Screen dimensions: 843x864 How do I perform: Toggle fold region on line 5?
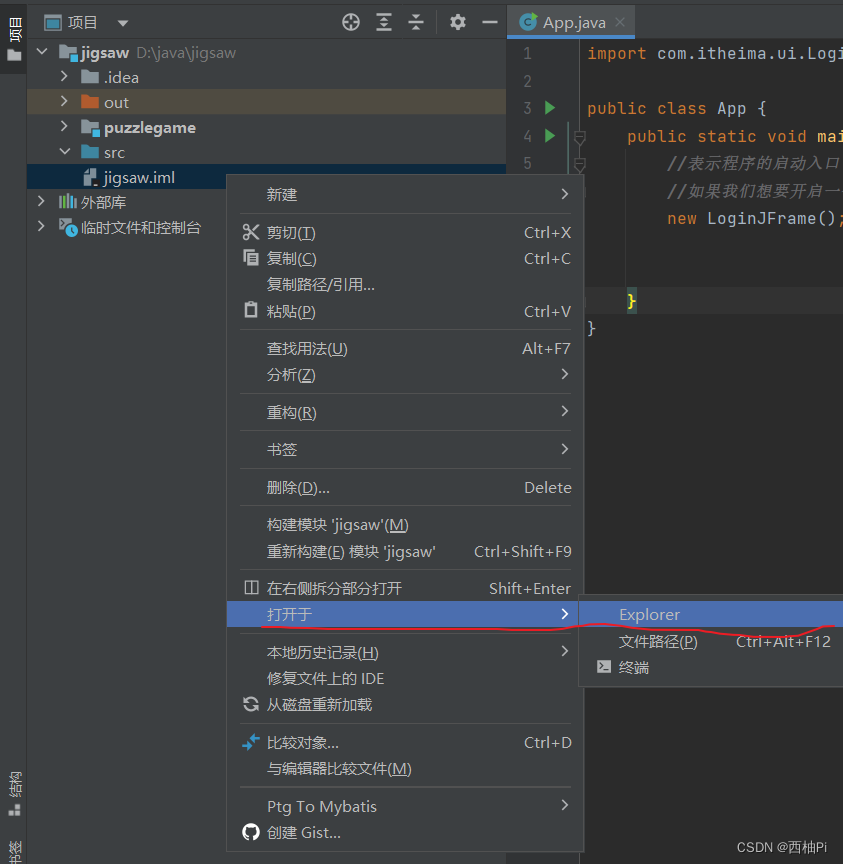coord(578,162)
